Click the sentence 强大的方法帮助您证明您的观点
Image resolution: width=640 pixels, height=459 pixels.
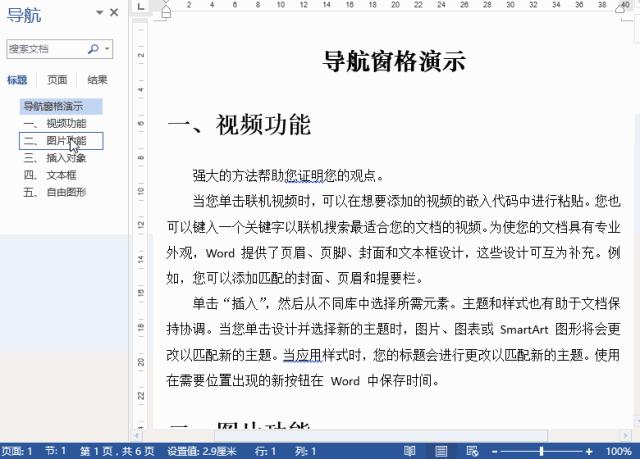click(288, 175)
